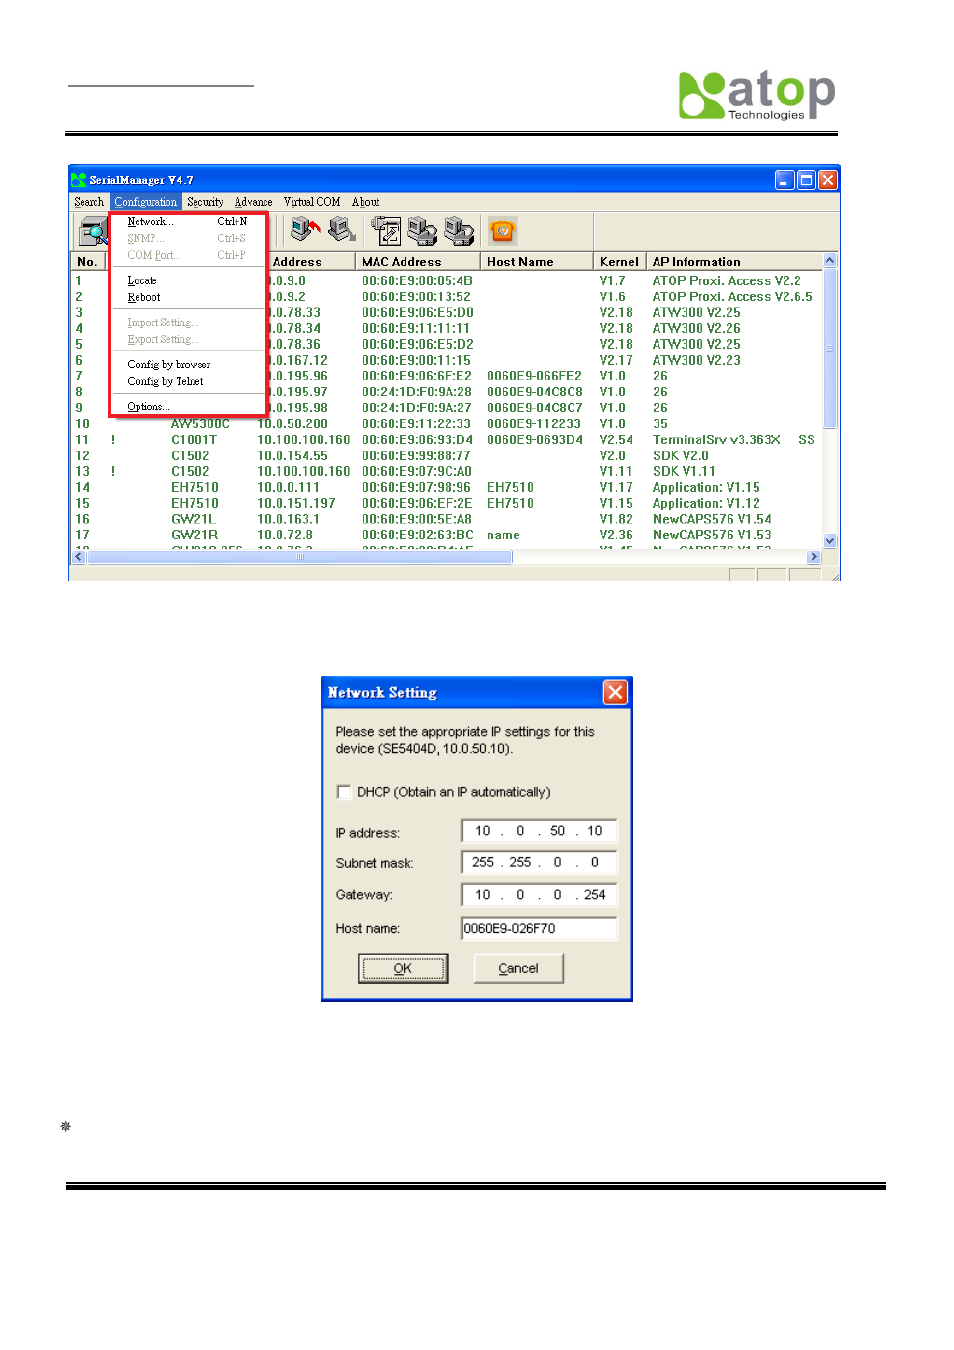Click the checklist document toolbar icon
Viewport: 954px width, 1350px height.
coord(386,231)
